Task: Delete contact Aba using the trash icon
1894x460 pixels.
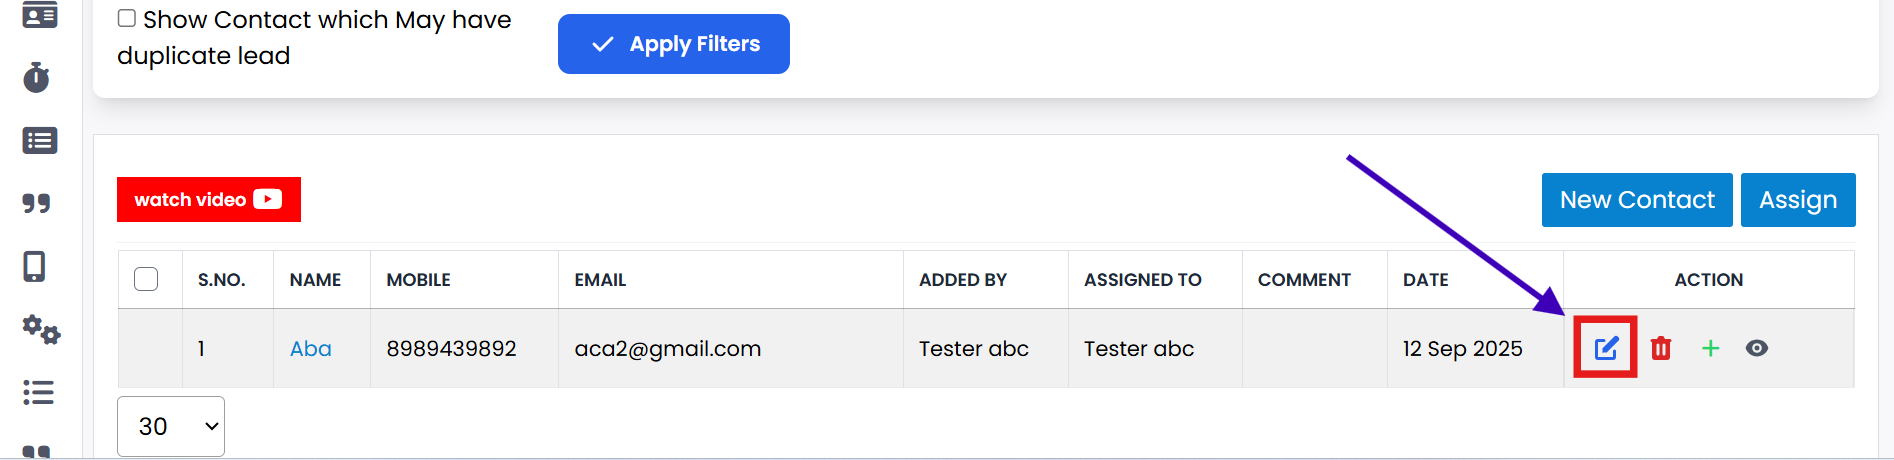Action: coord(1661,348)
